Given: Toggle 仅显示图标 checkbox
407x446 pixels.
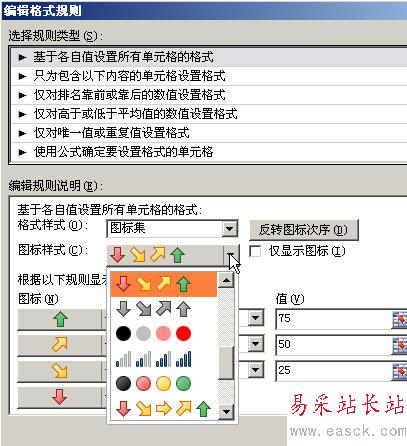Looking at the screenshot, I should [255, 251].
